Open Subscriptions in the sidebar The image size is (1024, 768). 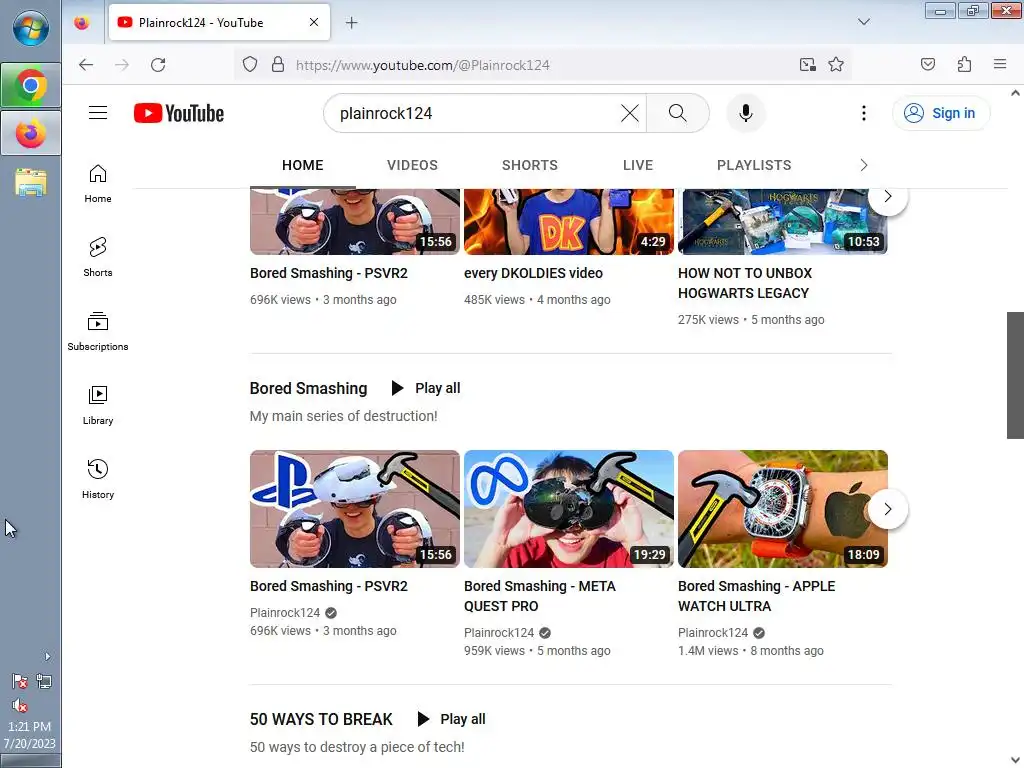tap(98, 332)
